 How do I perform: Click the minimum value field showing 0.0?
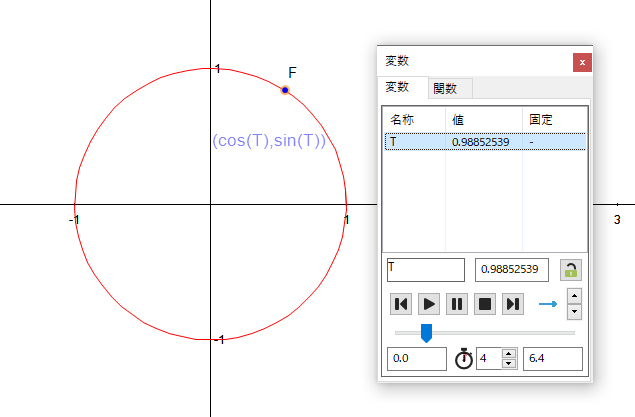(x=416, y=359)
